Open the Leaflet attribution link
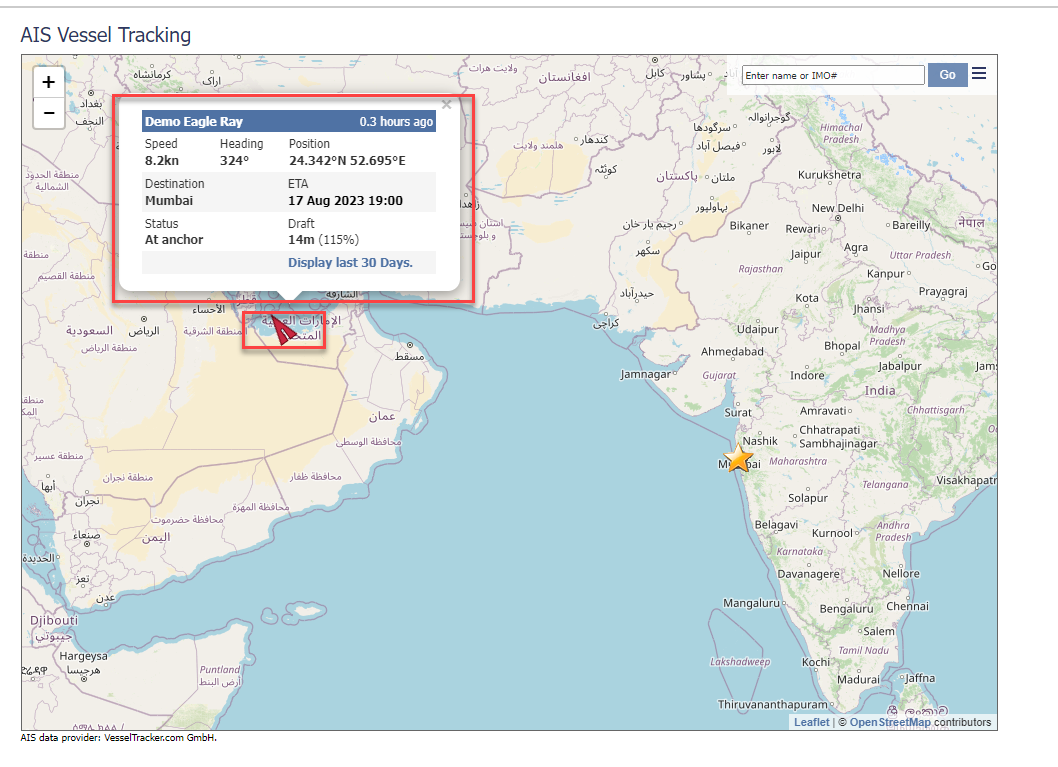 (811, 722)
